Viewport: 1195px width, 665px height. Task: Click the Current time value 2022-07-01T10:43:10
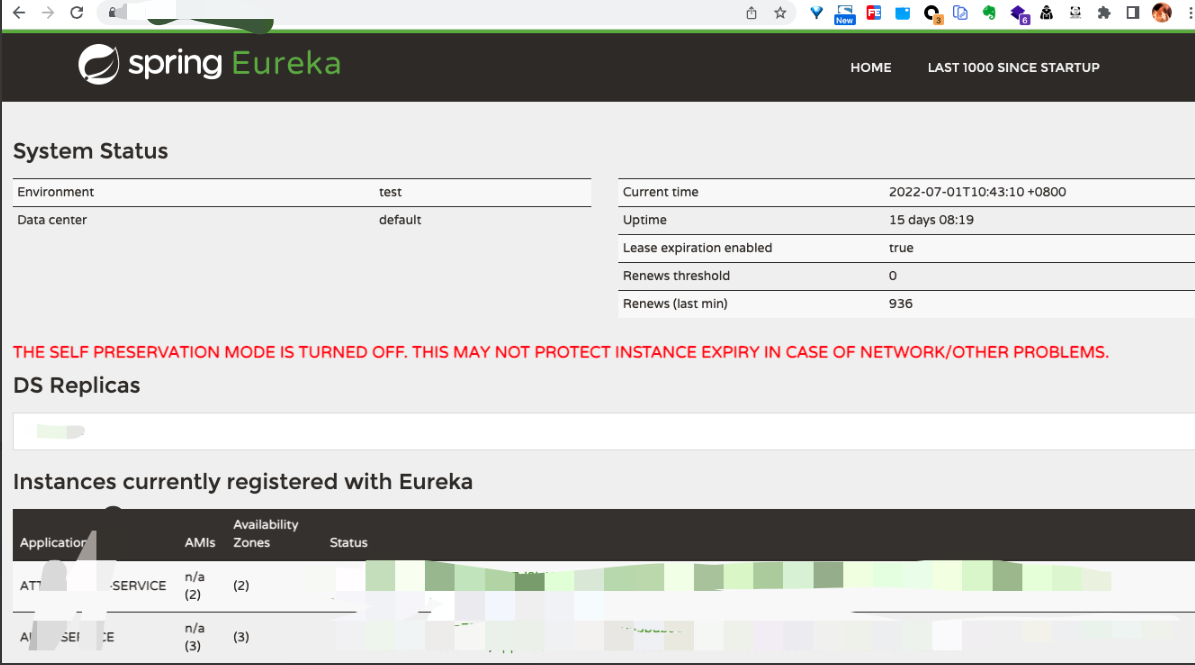[x=977, y=192]
